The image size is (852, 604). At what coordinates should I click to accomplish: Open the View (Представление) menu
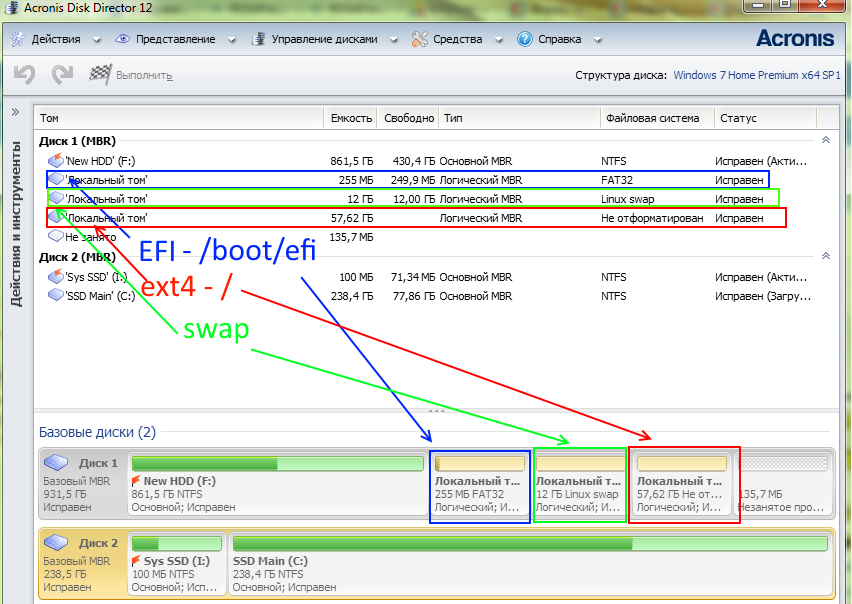[x=176, y=39]
